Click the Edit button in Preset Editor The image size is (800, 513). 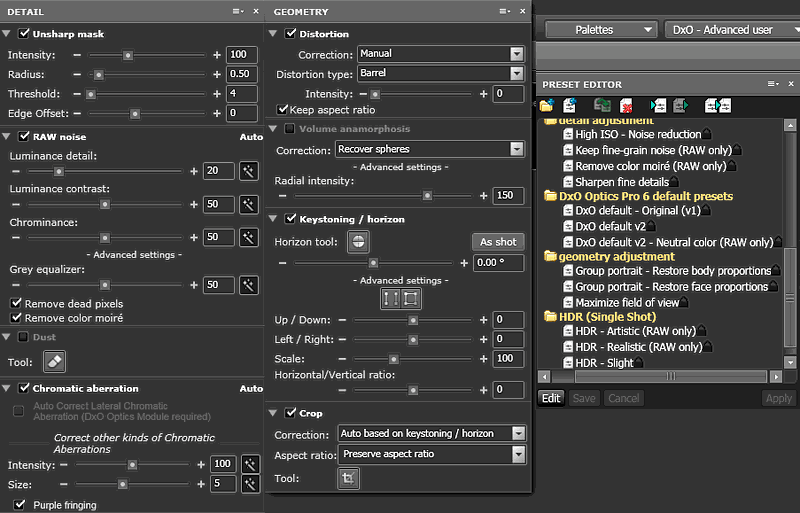pos(551,398)
